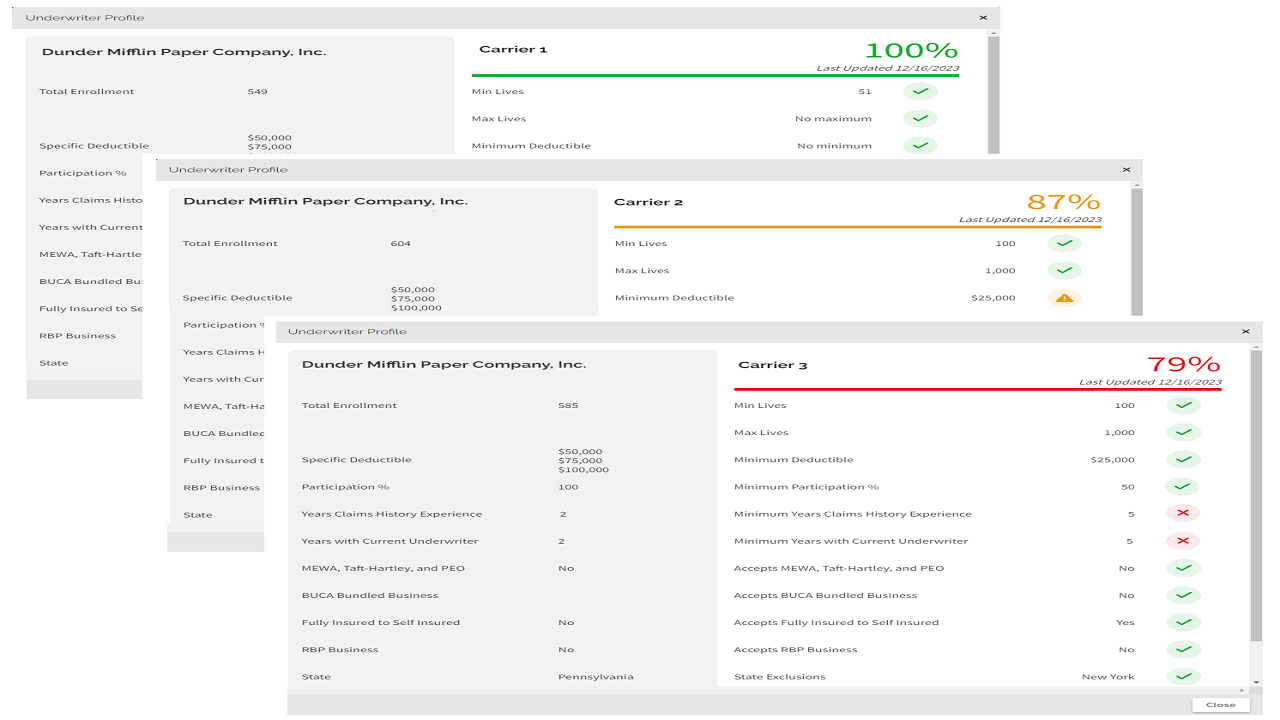The width and height of the screenshot is (1280, 720).
Task: Click Participation % label in Carrier 3 window
Action: pos(345,487)
